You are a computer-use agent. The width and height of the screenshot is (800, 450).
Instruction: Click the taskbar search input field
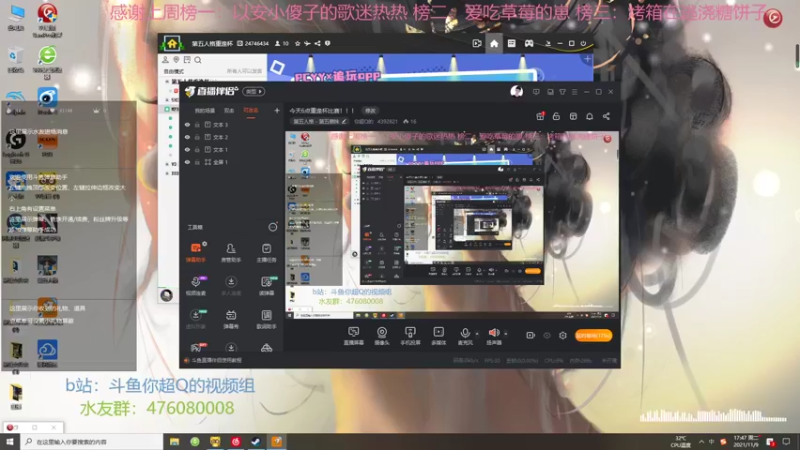pyautogui.click(x=91, y=441)
